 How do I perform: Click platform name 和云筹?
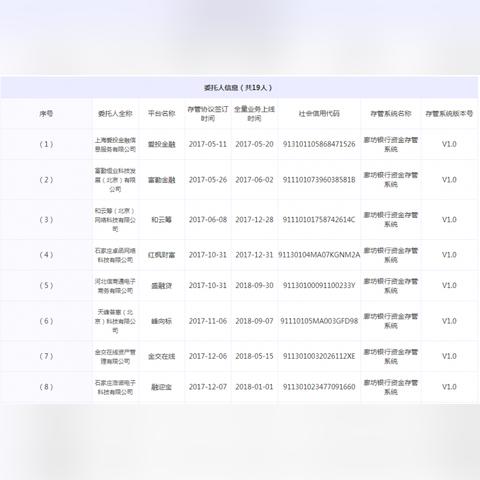click(x=162, y=220)
